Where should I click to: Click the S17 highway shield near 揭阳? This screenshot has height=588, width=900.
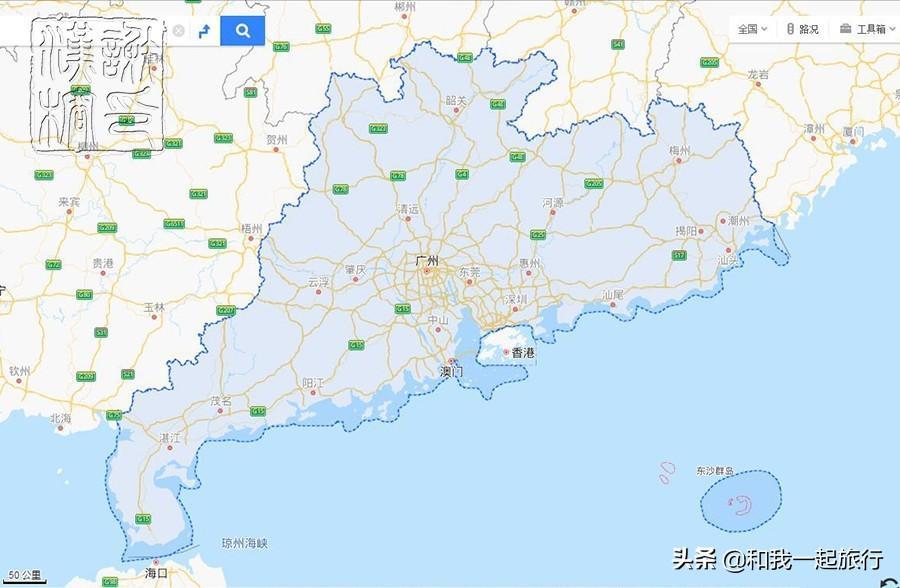pyautogui.click(x=679, y=255)
